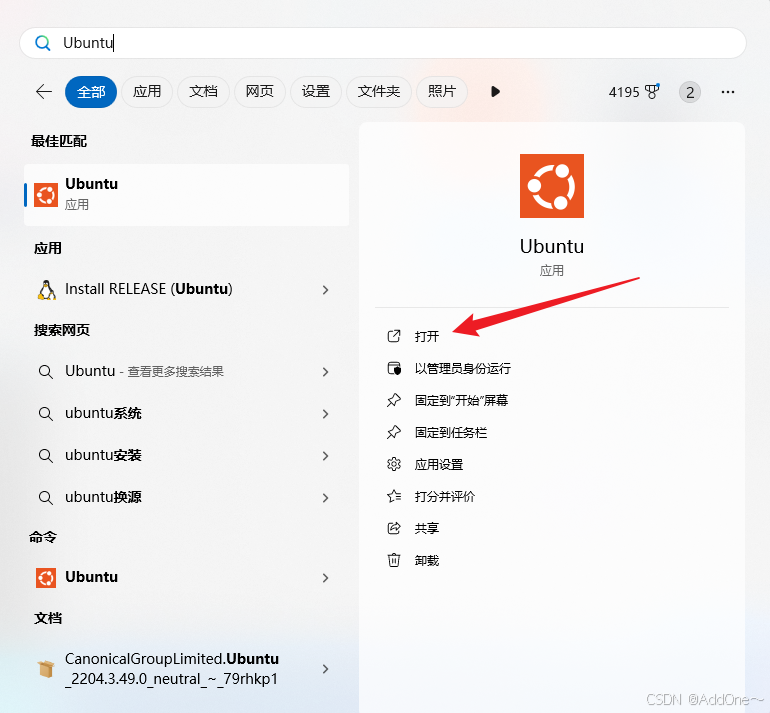Image resolution: width=770 pixels, height=713 pixels.
Task: Click share icon for 共享
Action: 394,528
